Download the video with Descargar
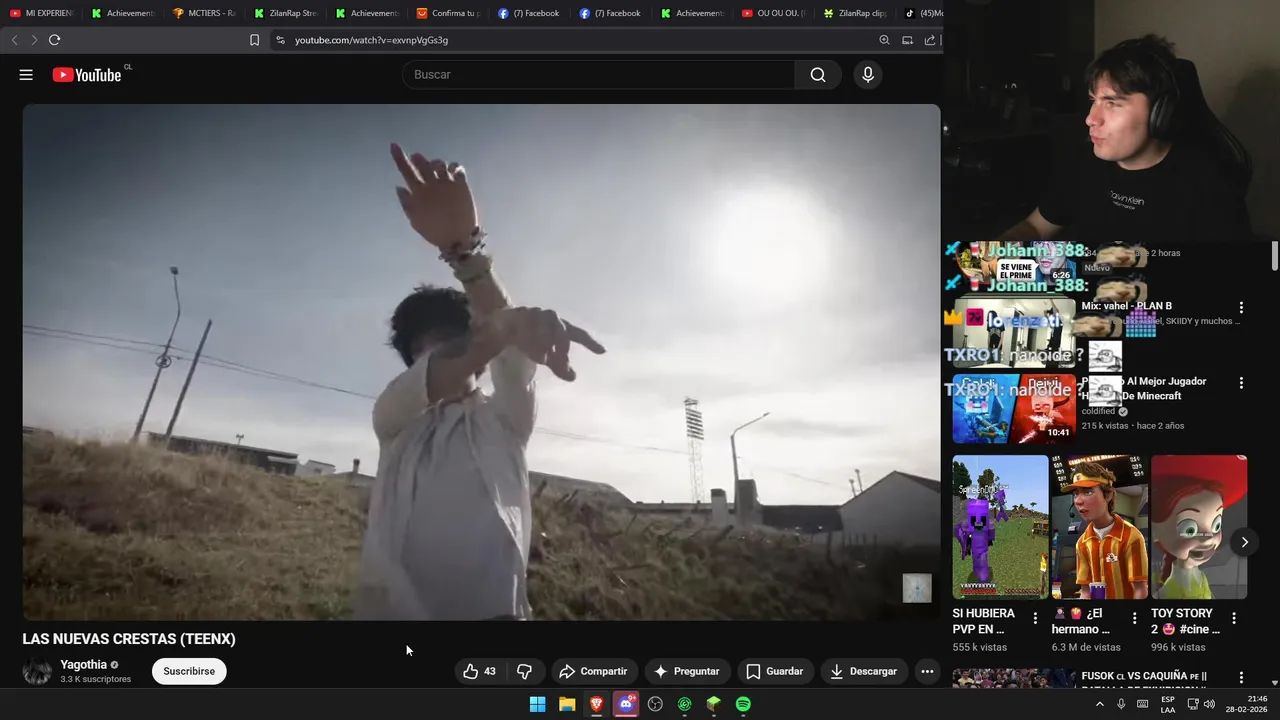Screen dimensions: 1280x720 tap(863, 671)
